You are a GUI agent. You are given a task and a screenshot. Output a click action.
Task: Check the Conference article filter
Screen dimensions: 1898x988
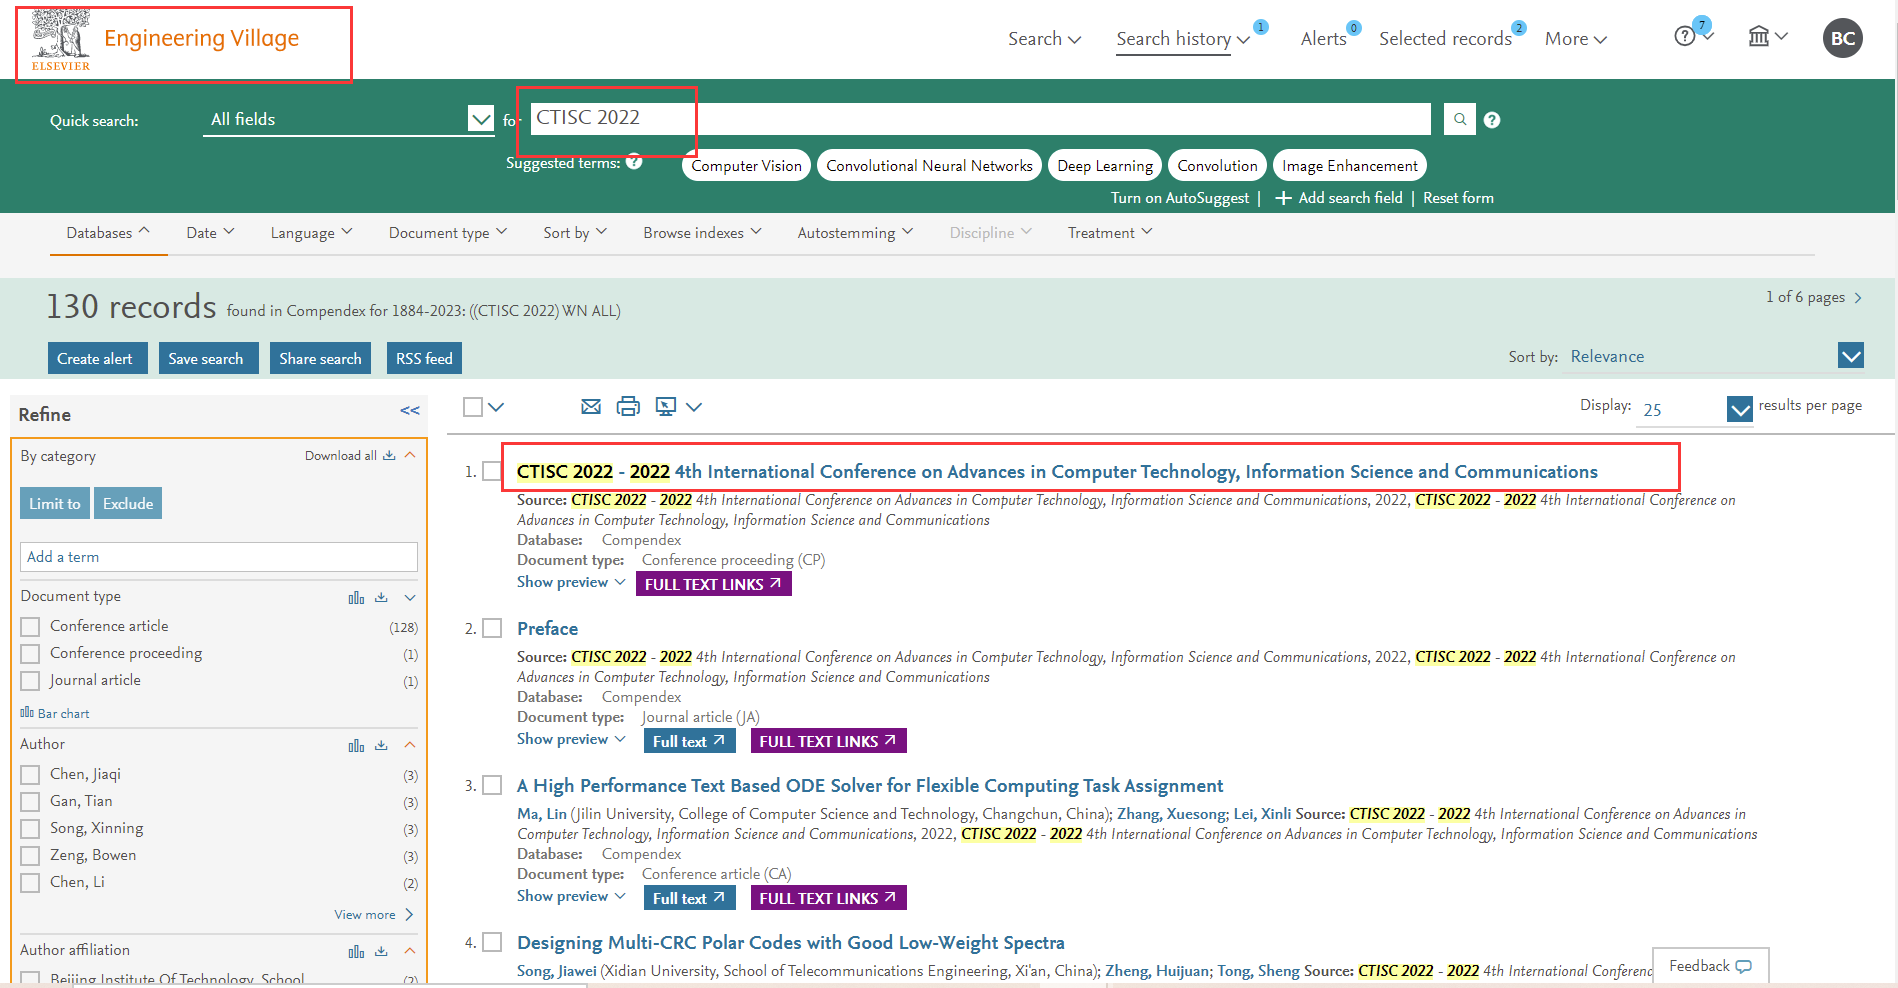[30, 627]
